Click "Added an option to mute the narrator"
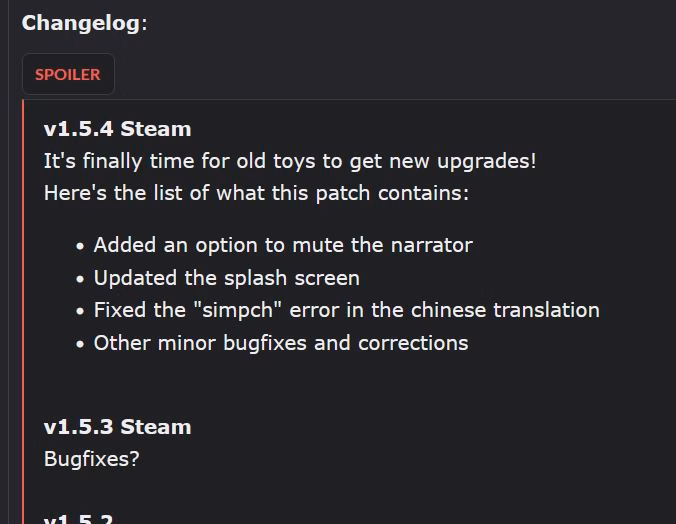The height and width of the screenshot is (524, 676). 283,245
